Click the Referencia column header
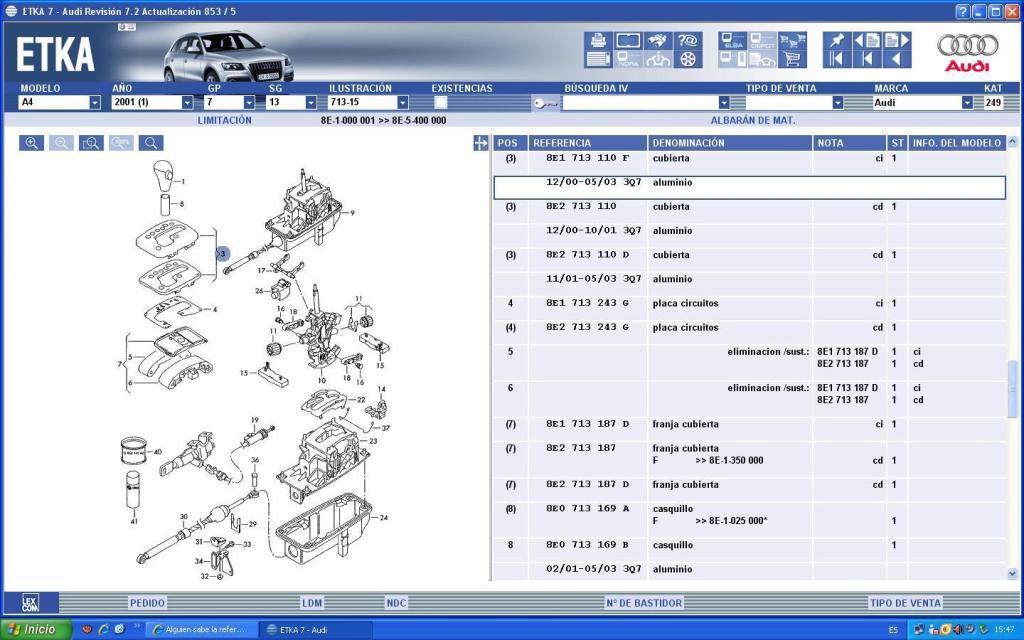Screen dimensions: 1024x640 coord(588,143)
